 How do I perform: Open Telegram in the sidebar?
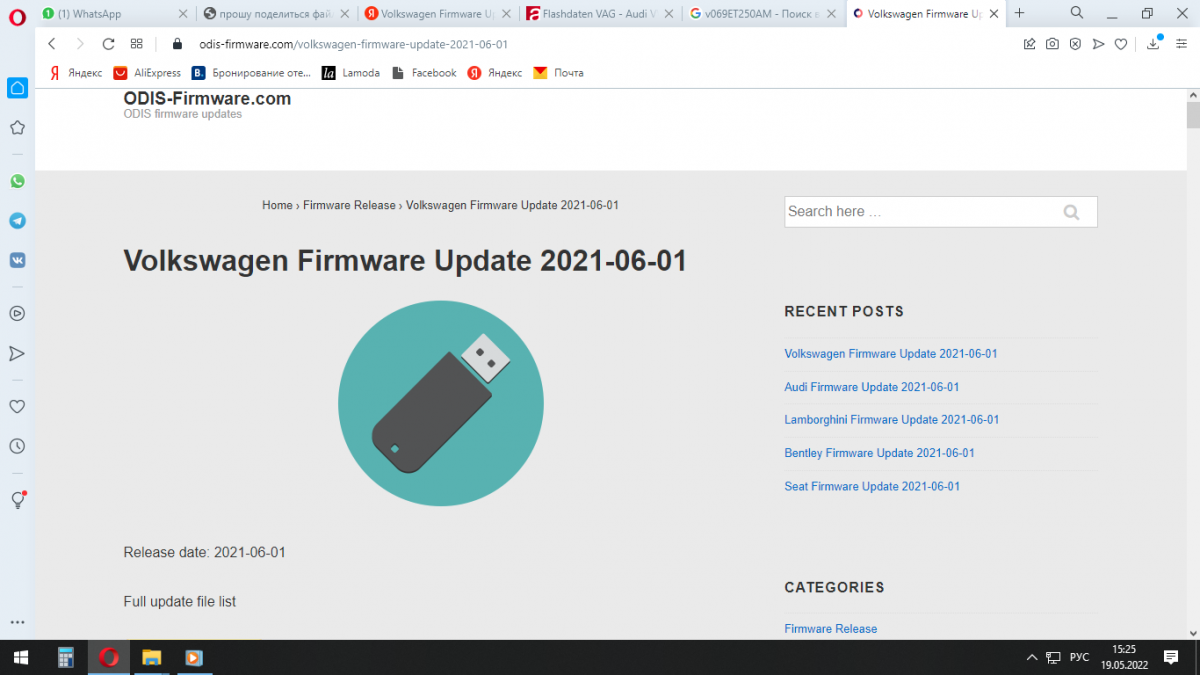click(17, 221)
